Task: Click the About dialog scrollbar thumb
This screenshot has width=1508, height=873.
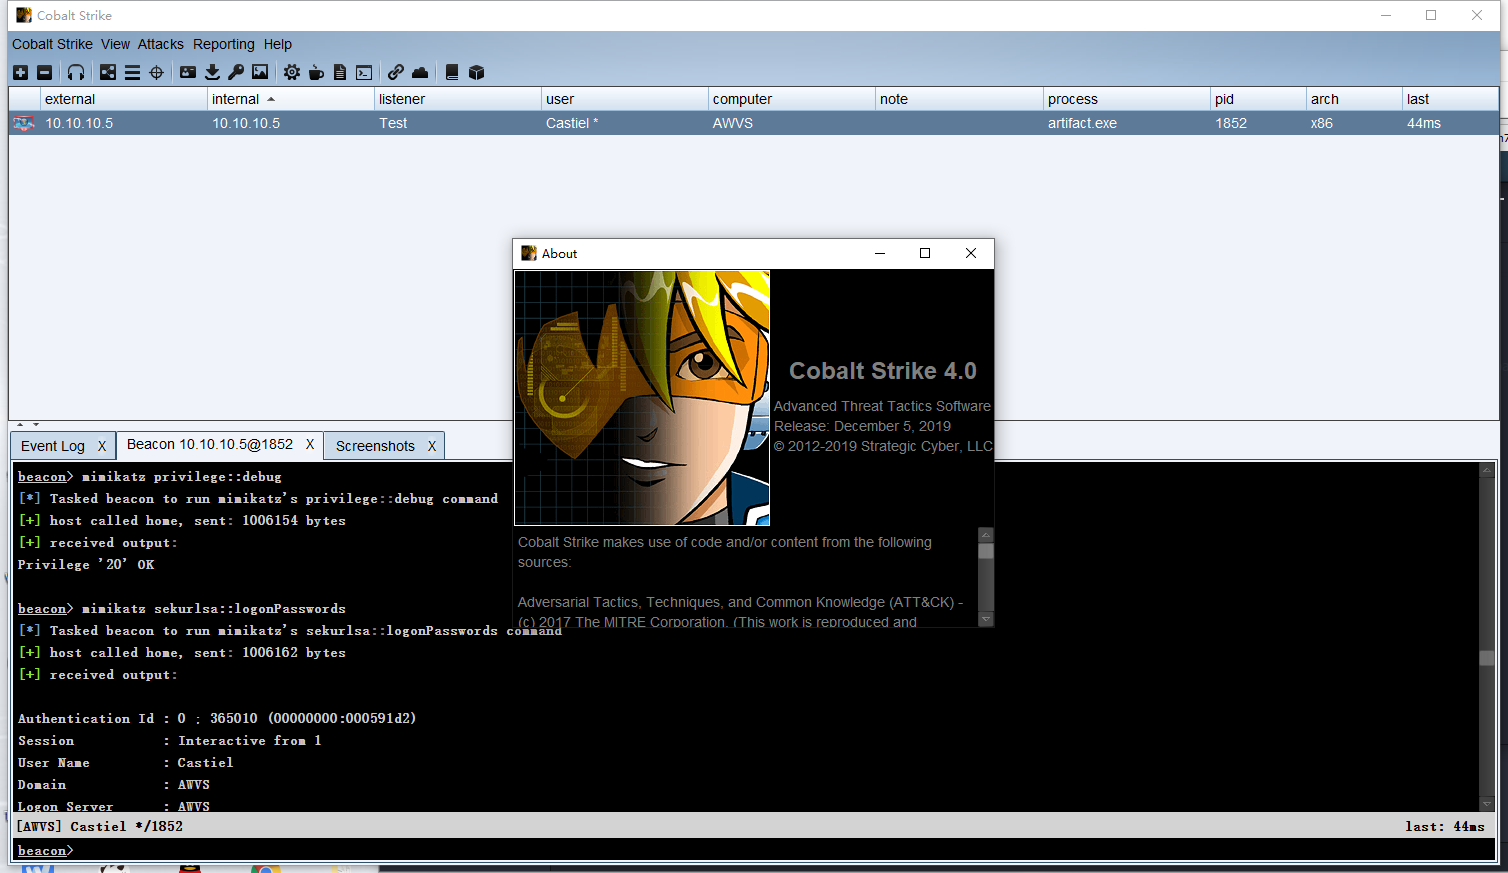Action: pos(986,551)
